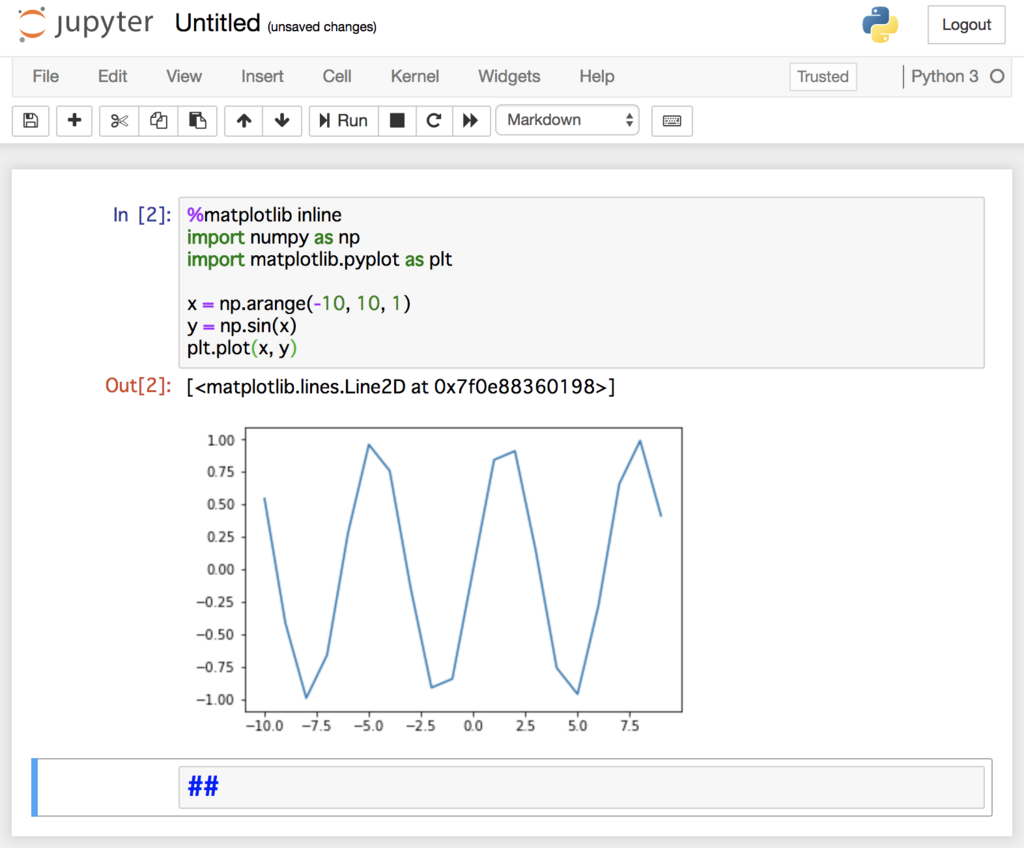1024x848 pixels.
Task: Open the View menu
Action: pyautogui.click(x=184, y=76)
